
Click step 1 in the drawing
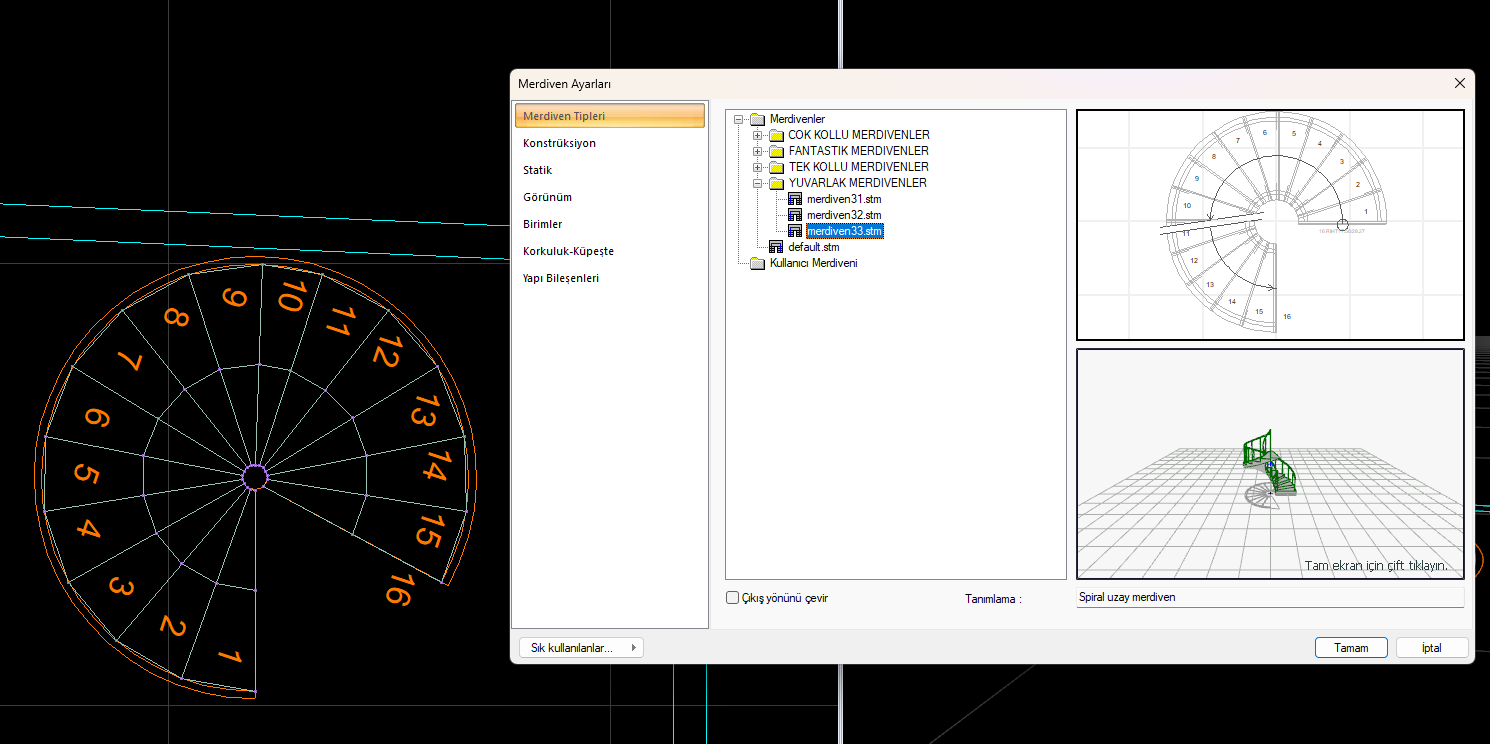pos(229,657)
